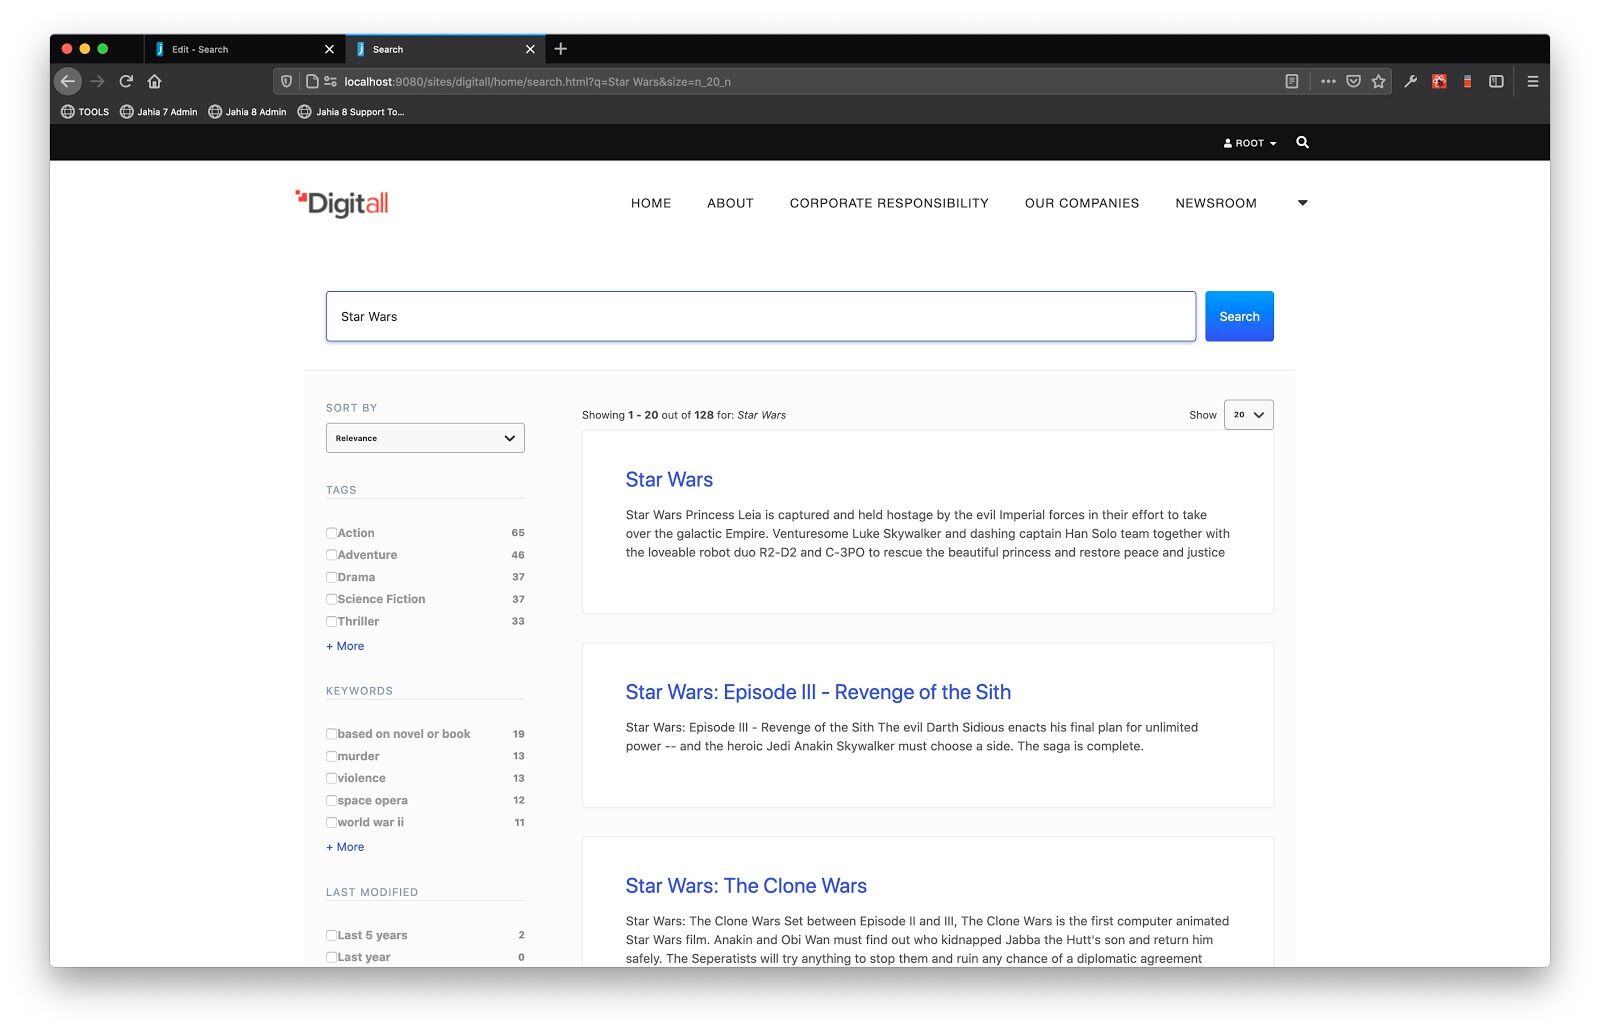Bookmark this page with star icon
This screenshot has height=1033, width=1600.
tap(1379, 82)
